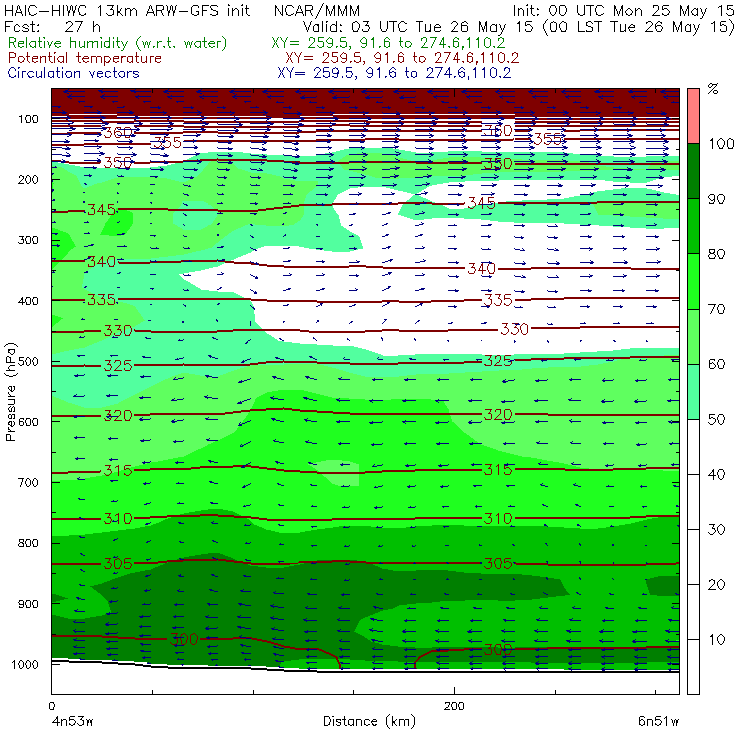Click the colorbar '20' value label
This screenshot has height=740, width=740.
[717, 585]
